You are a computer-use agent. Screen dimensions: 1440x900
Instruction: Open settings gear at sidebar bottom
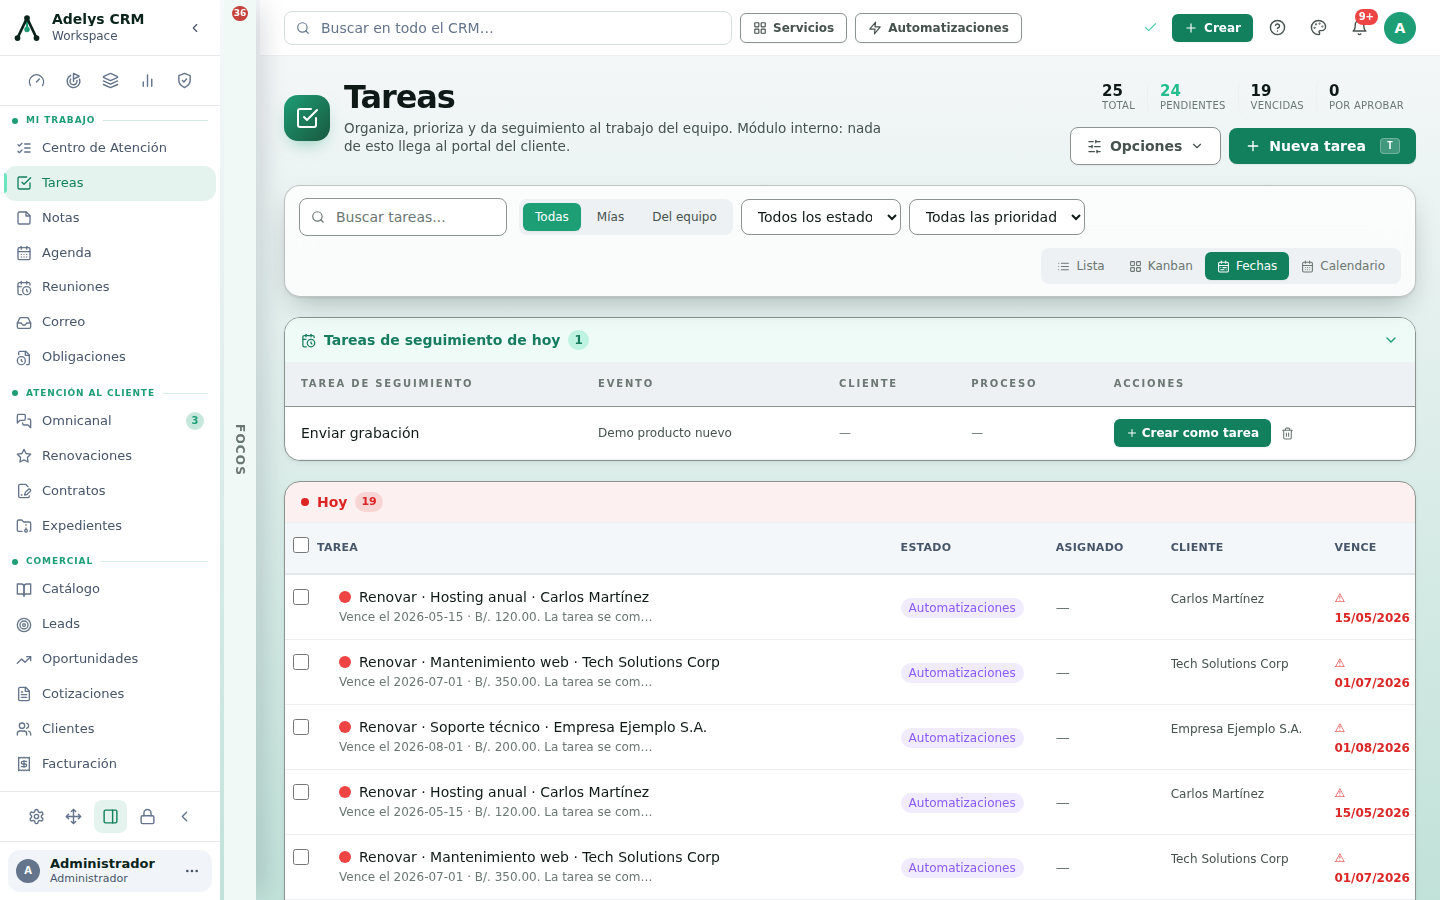37,817
